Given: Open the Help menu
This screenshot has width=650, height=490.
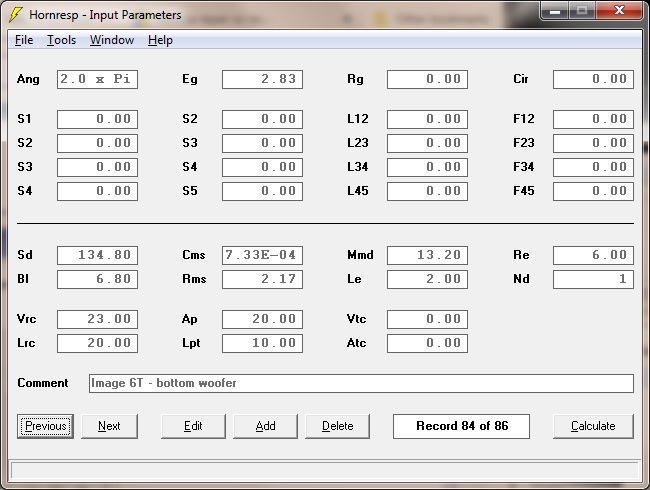Looking at the screenshot, I should [x=160, y=40].
